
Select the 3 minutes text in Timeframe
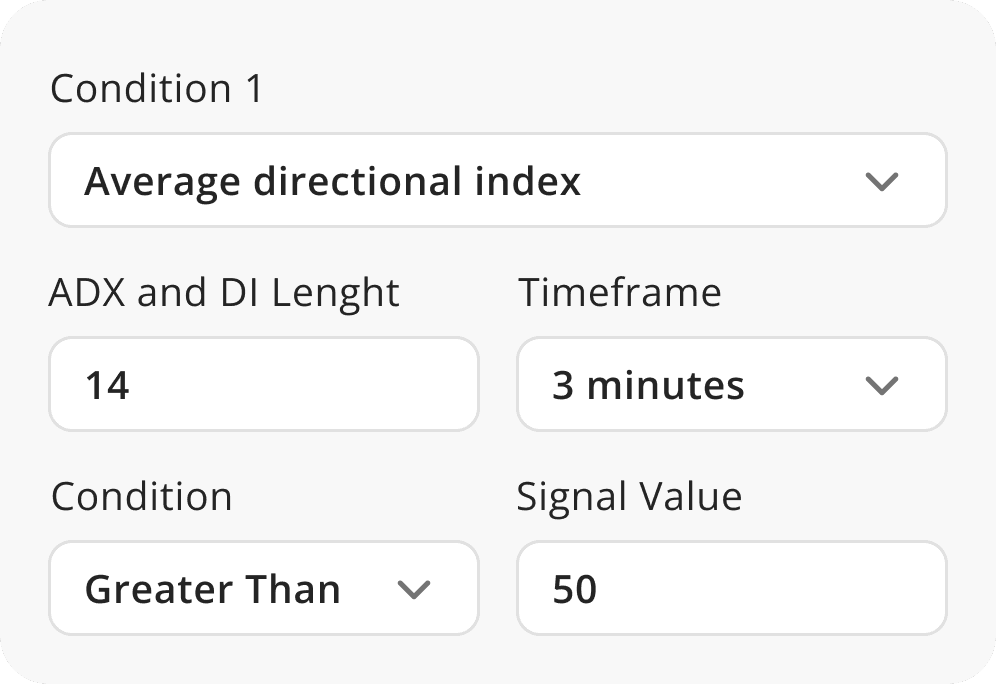click(x=648, y=386)
